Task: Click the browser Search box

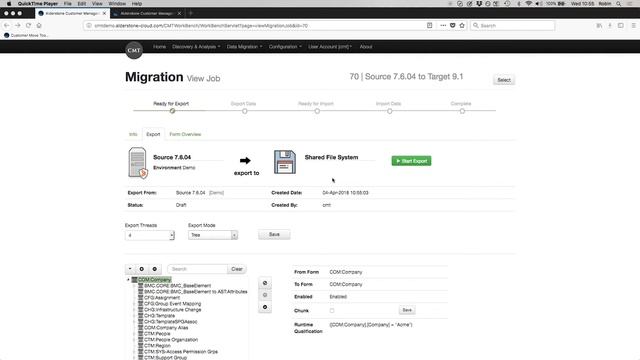Action: click(513, 25)
